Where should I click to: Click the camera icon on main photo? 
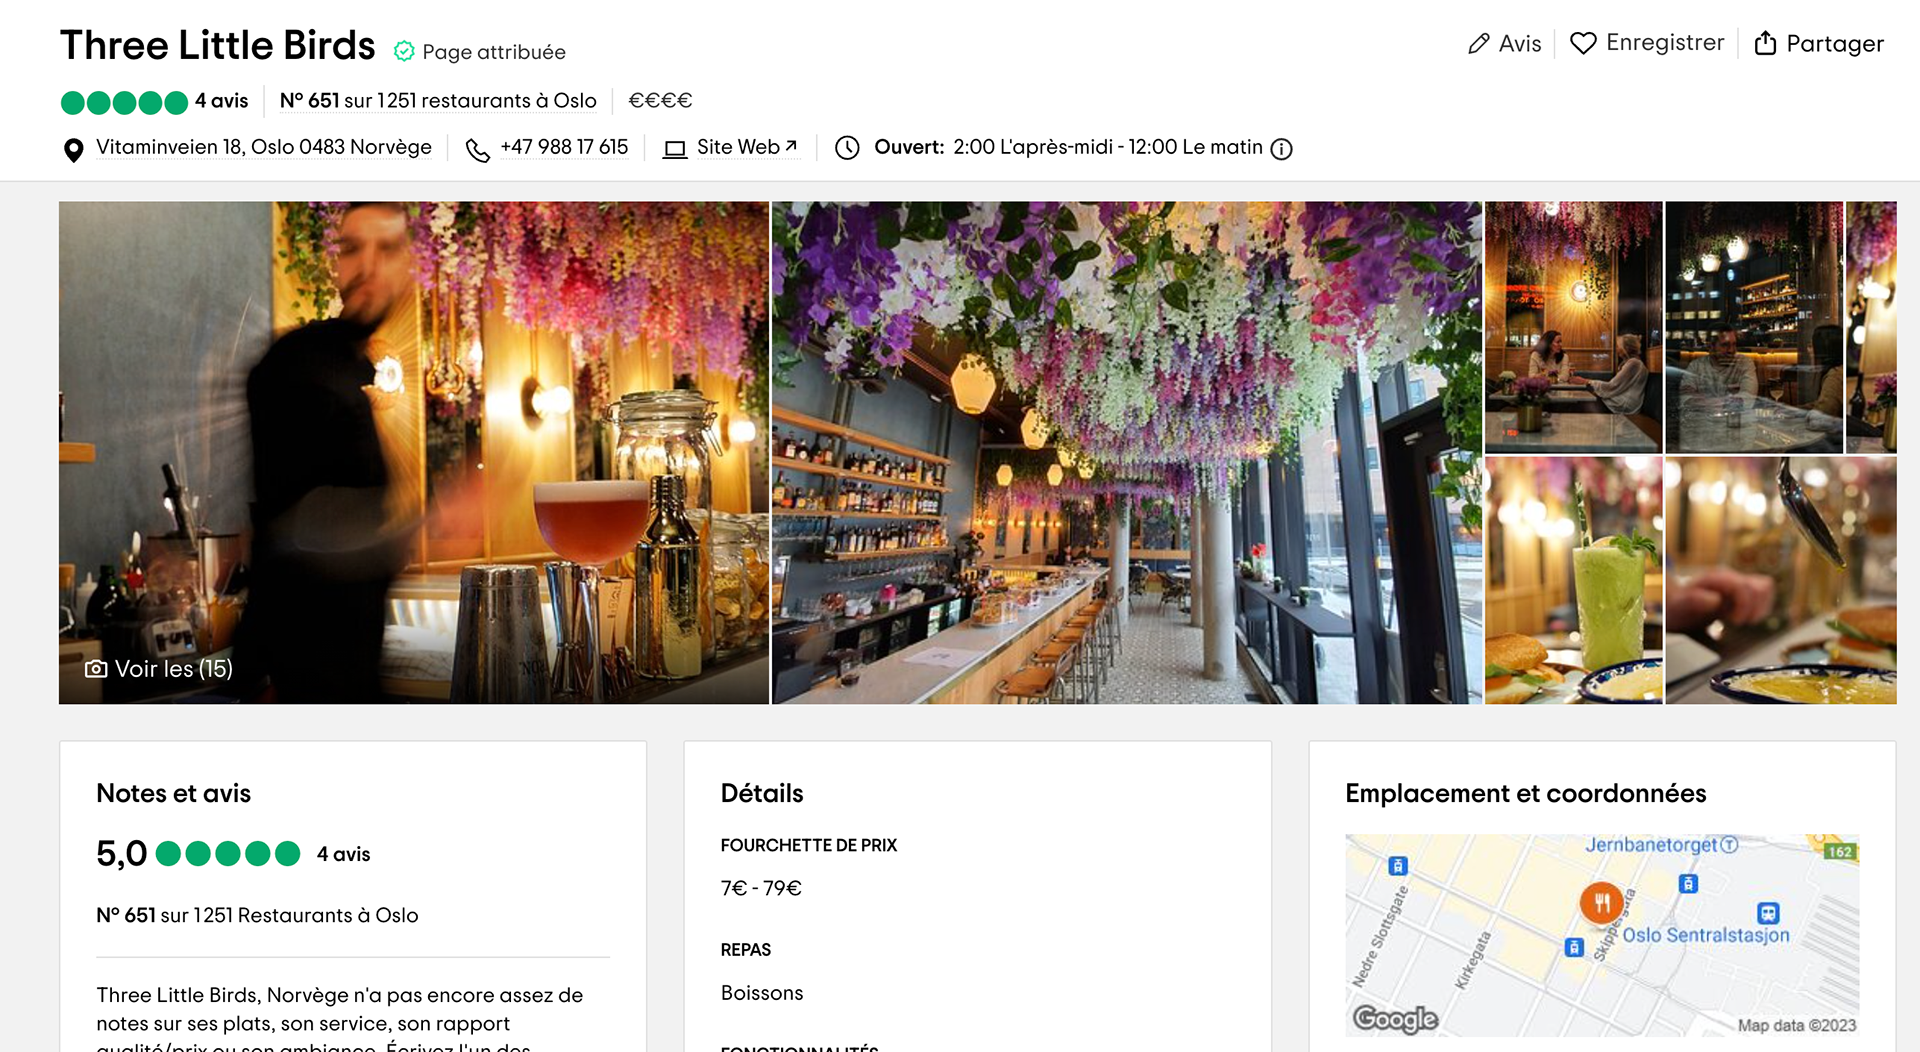coord(96,669)
